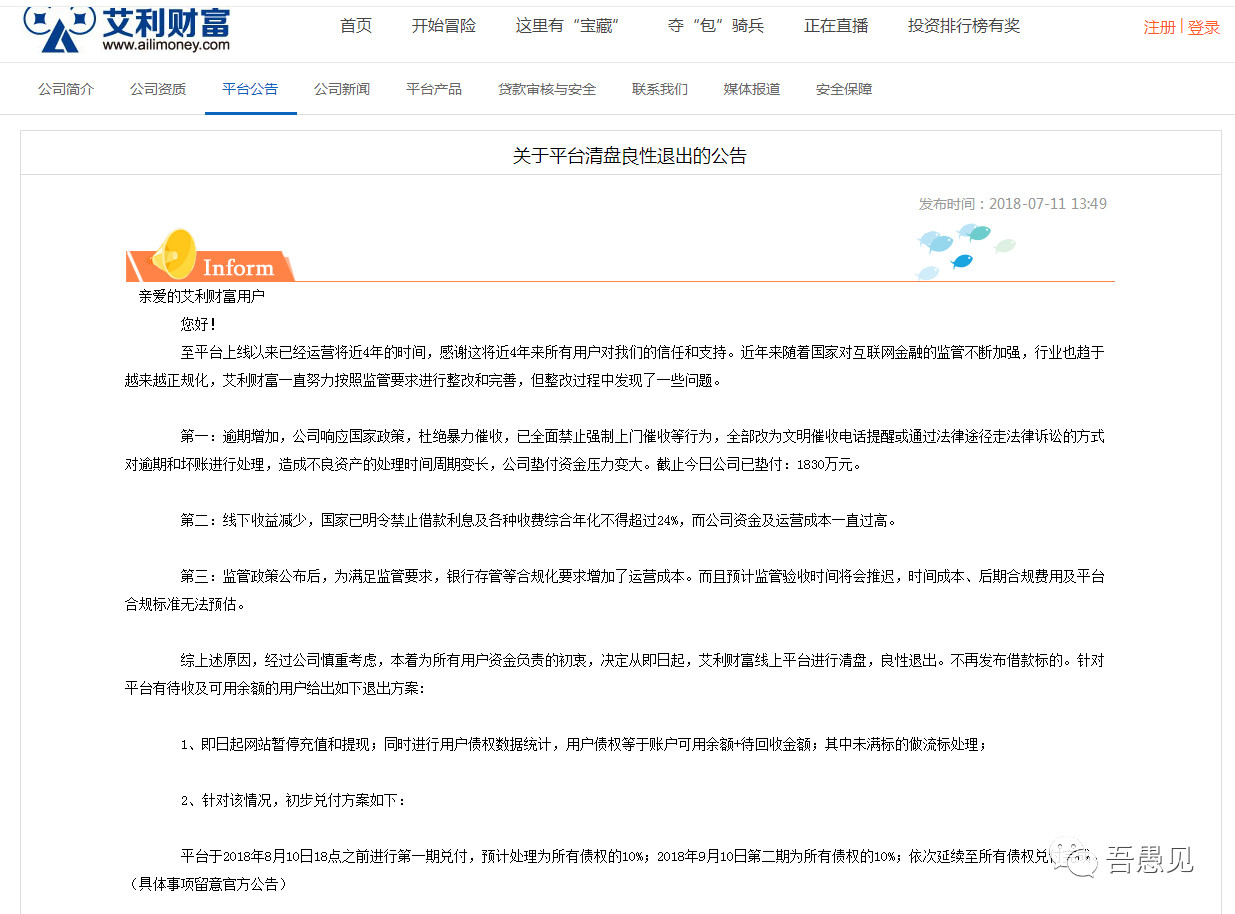Click the paragraph starting with 第二:线下收益减少
This screenshot has width=1235, height=914.
pyautogui.click(x=539, y=520)
